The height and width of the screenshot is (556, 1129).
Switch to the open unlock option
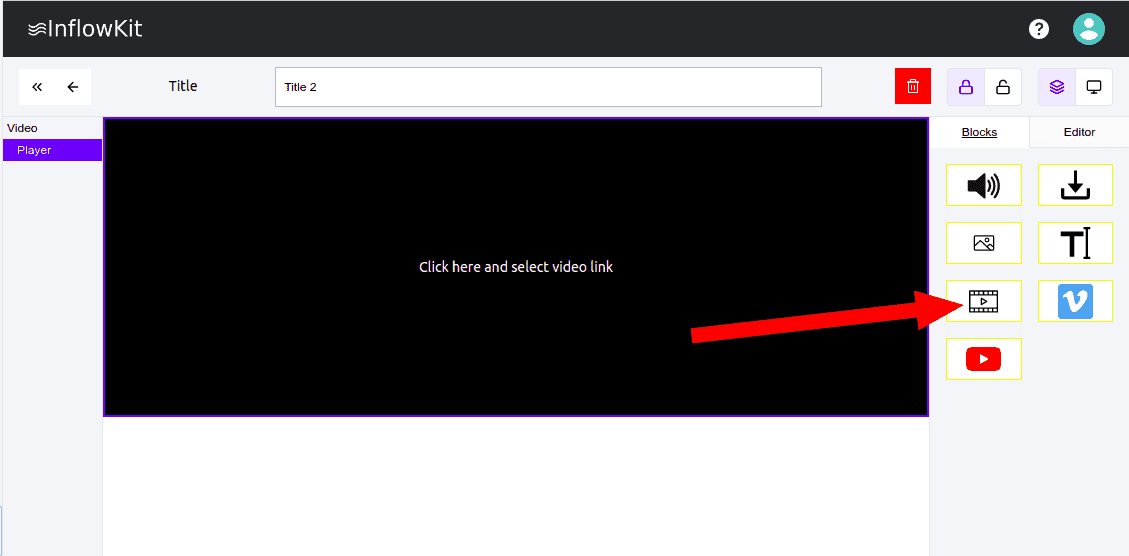(x=1003, y=87)
